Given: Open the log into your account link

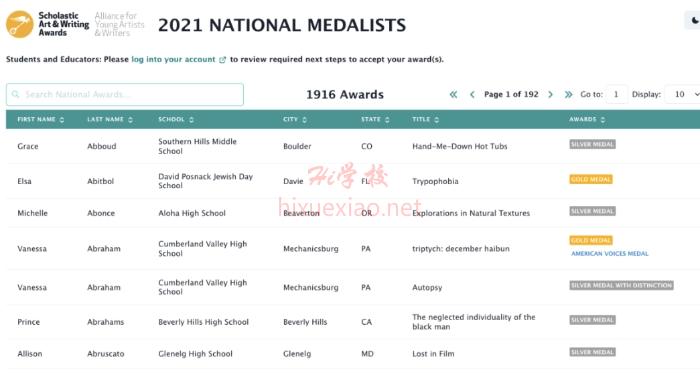Looking at the screenshot, I should [173, 59].
